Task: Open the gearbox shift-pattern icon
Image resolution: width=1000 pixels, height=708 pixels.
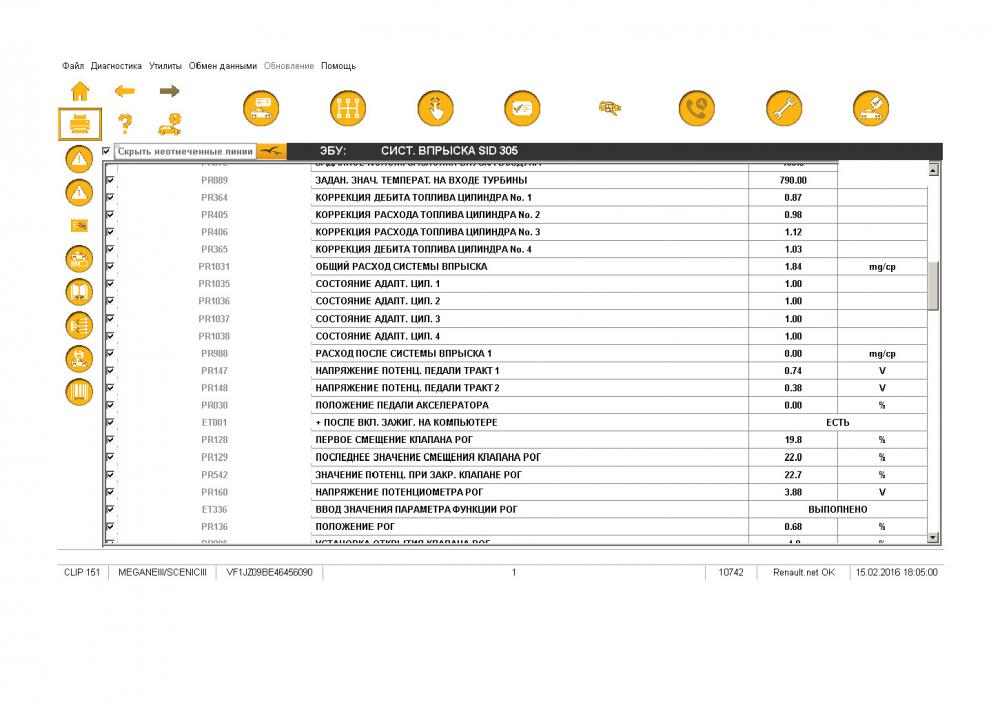Action: pos(348,108)
